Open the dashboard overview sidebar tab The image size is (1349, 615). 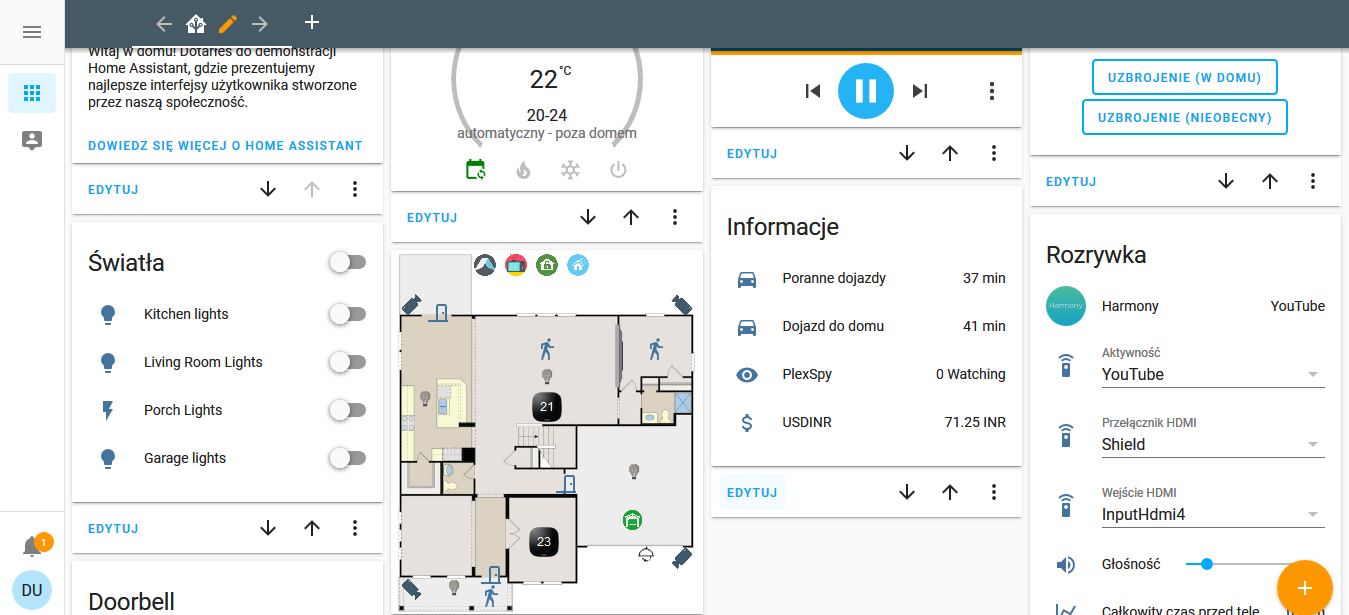tap(32, 93)
